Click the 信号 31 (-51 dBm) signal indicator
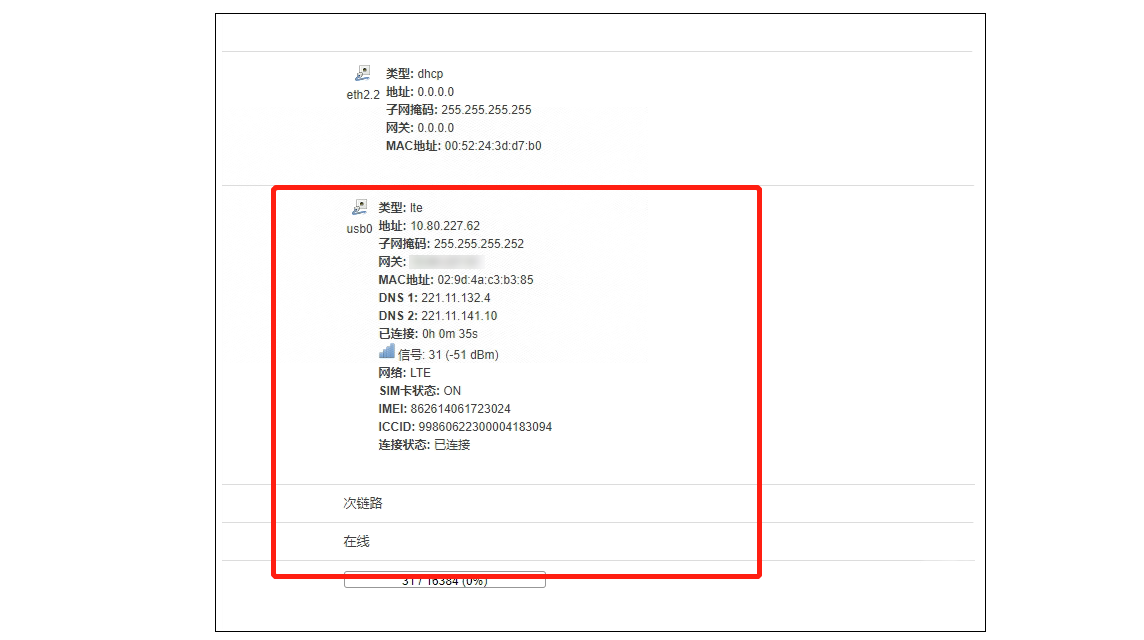Screen dimensions: 1144x640 coord(437,353)
